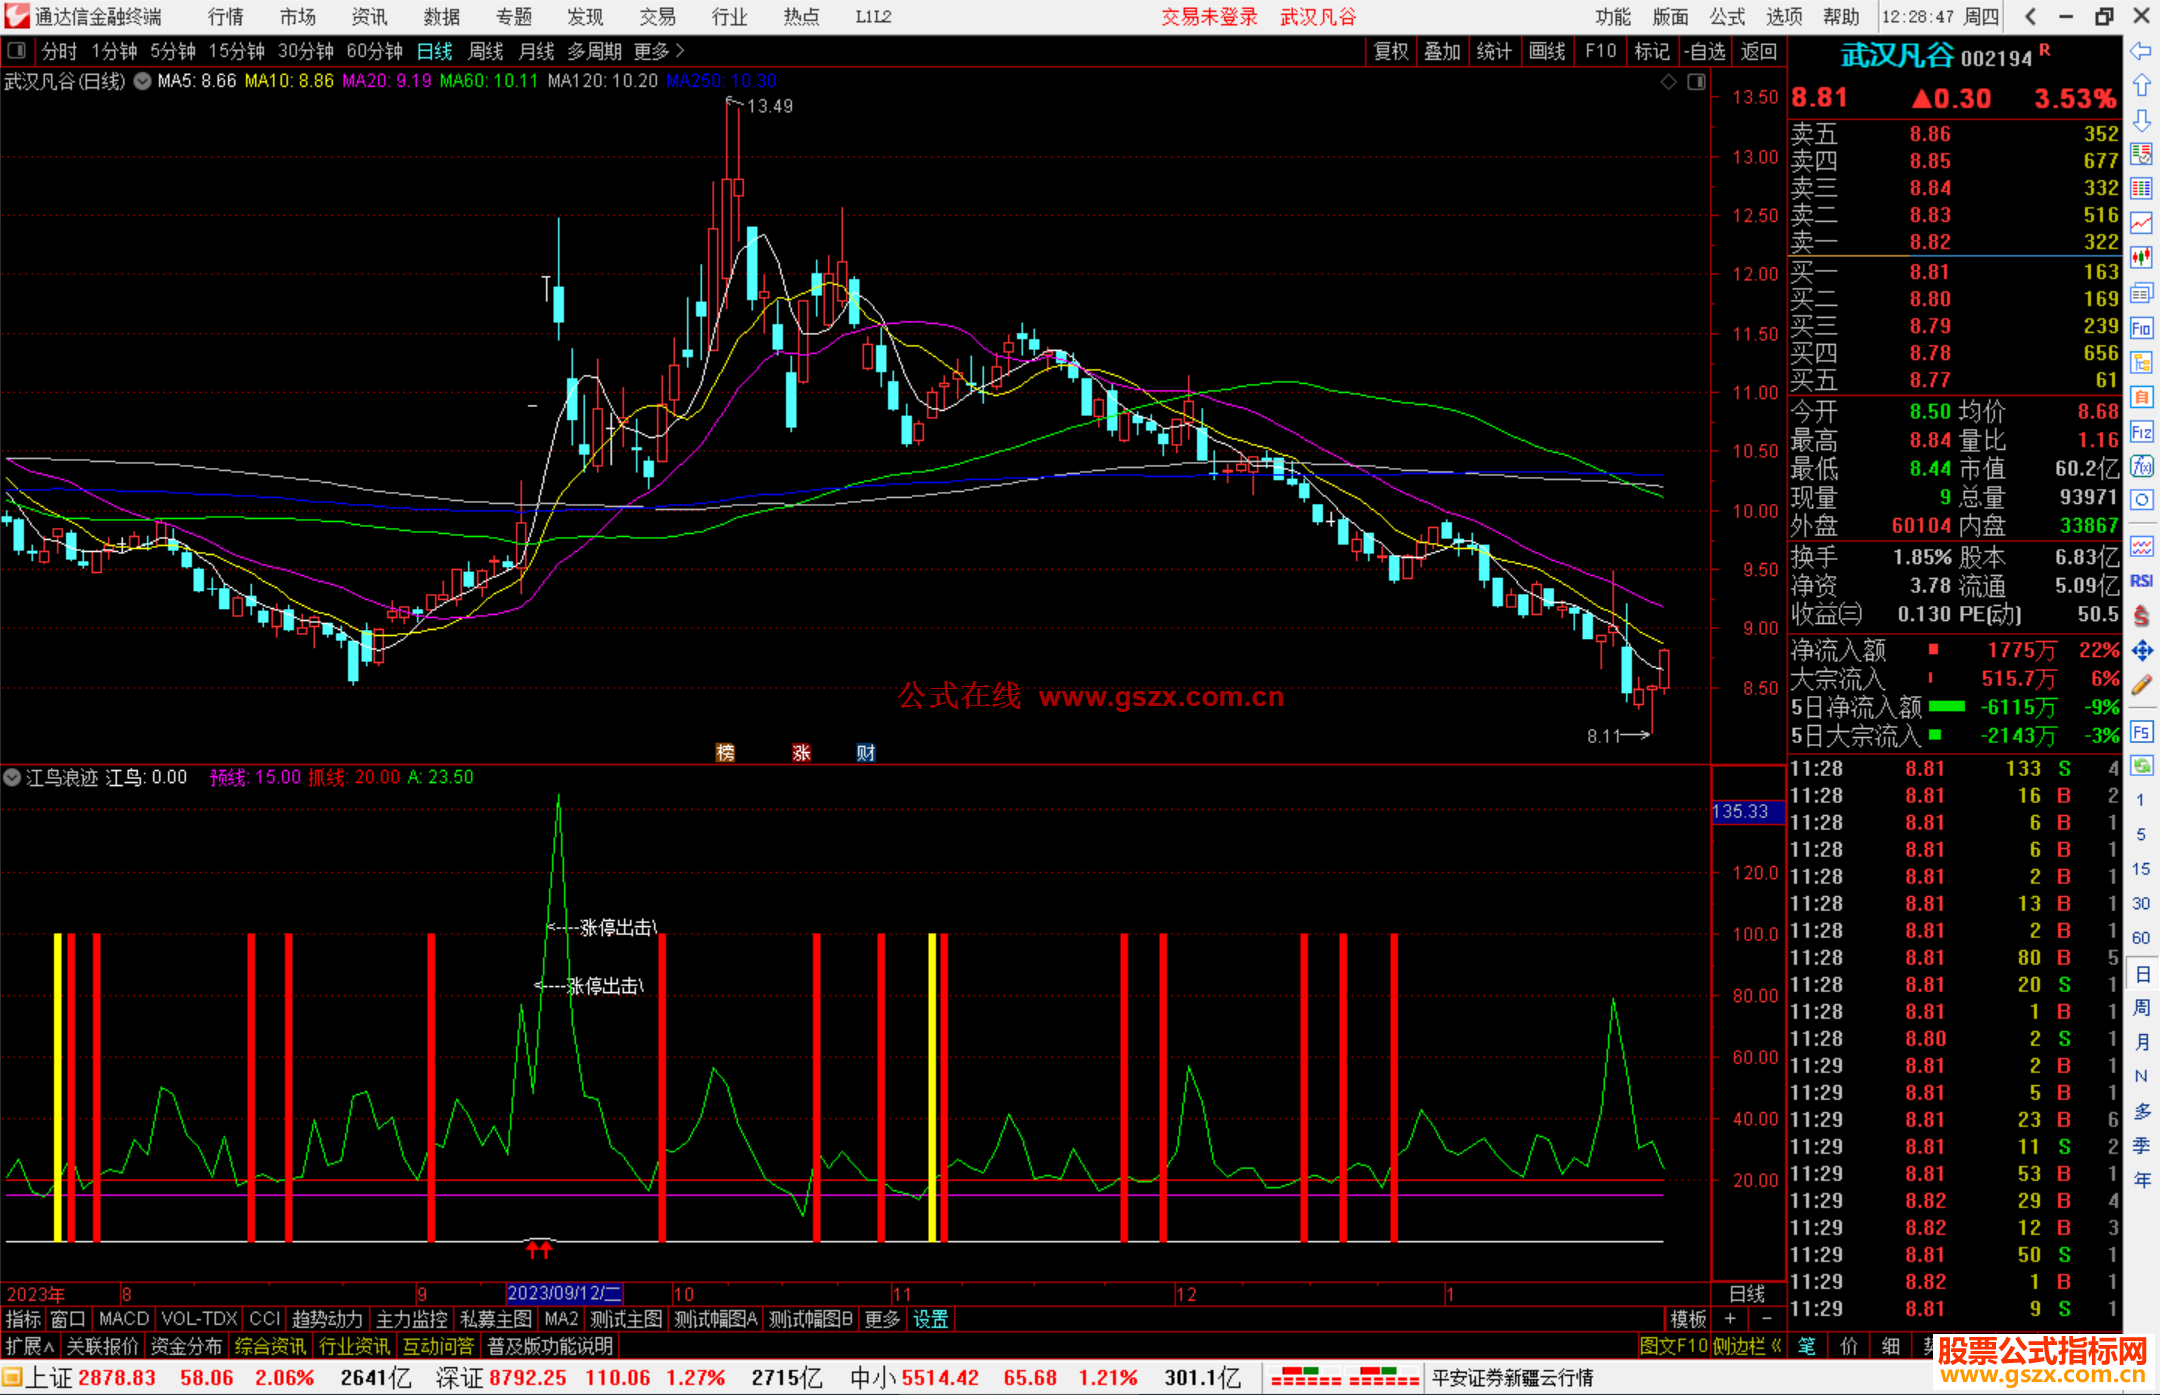This screenshot has height=1395, width=2160.
Task: Click the F12 sidebar icon
Action: point(2141,432)
